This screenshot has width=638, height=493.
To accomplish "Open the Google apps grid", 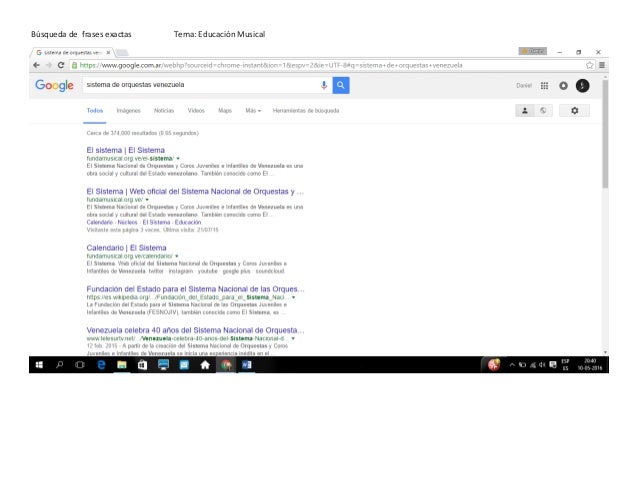I will pyautogui.click(x=544, y=85).
